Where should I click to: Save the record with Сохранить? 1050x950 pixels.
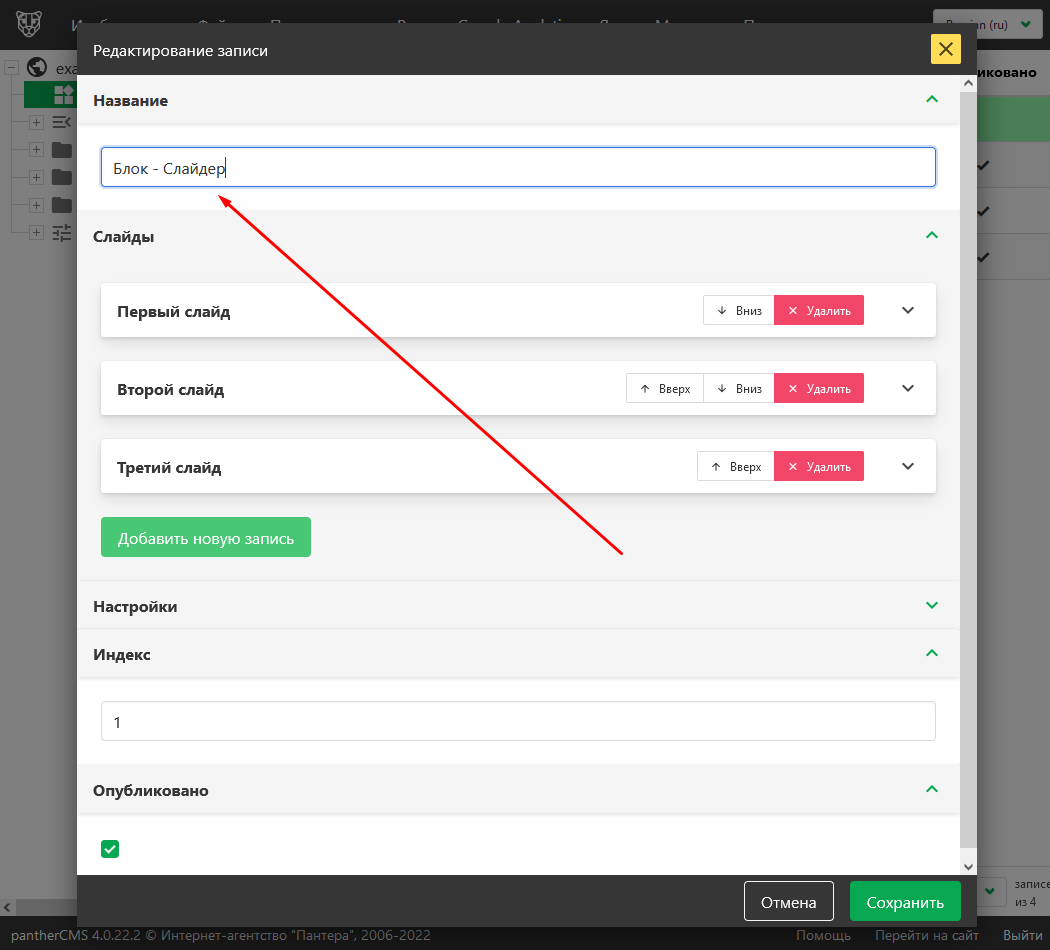905,902
